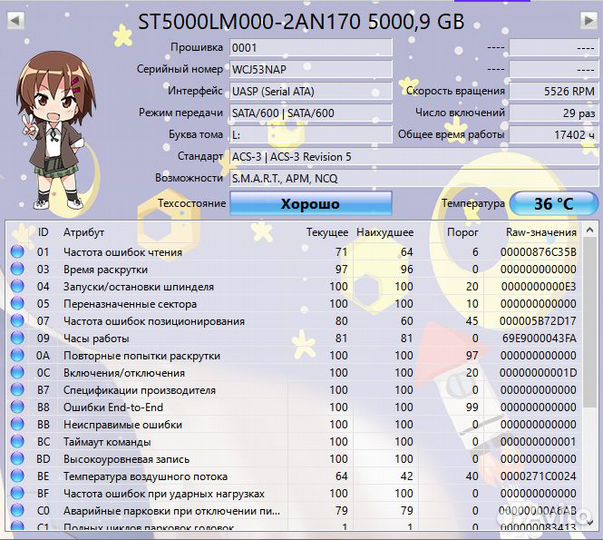Click rotation speed value 5526 RPM
The image size is (603, 540).
(554, 92)
